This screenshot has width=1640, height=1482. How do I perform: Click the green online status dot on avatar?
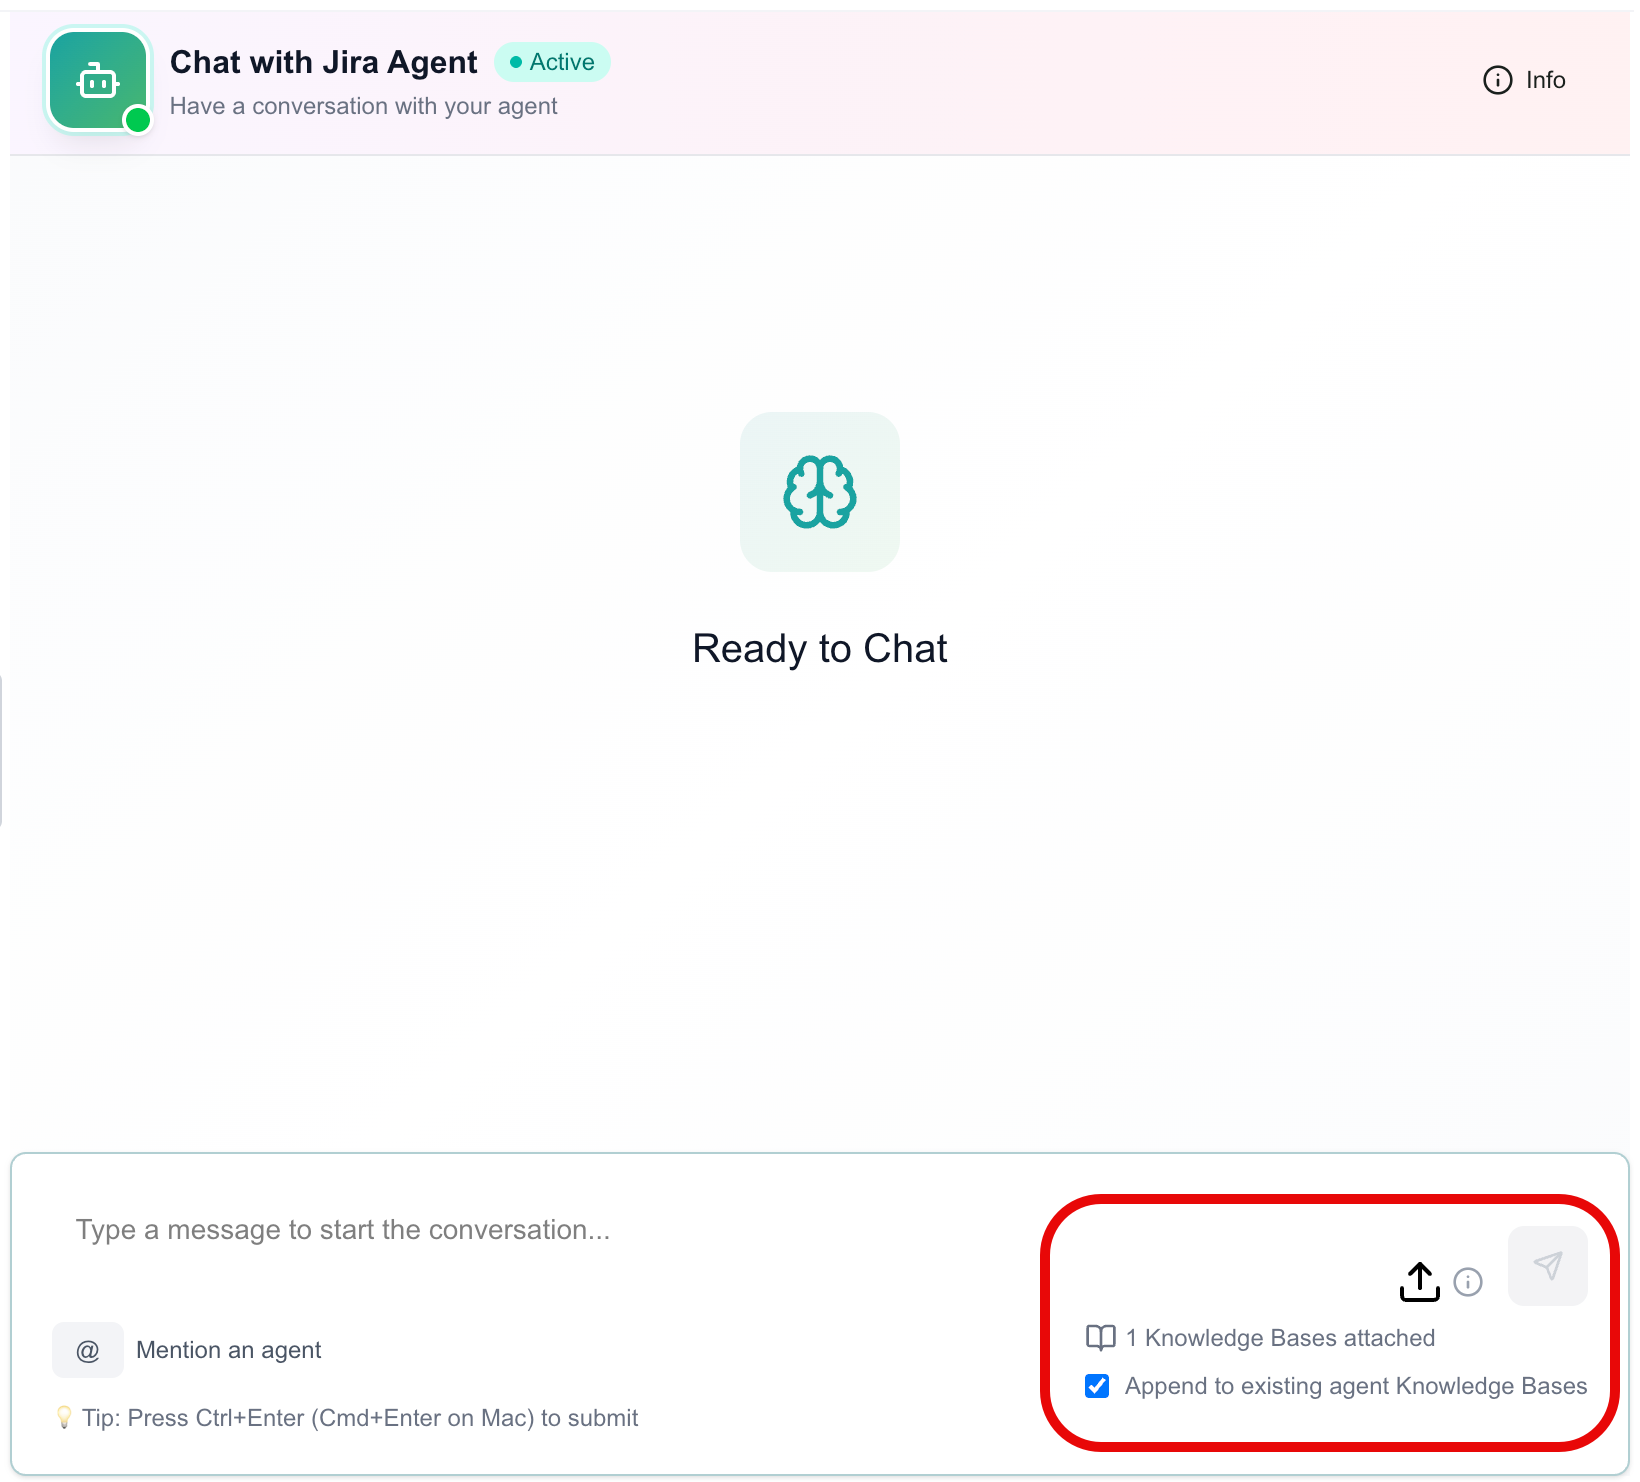click(x=138, y=121)
